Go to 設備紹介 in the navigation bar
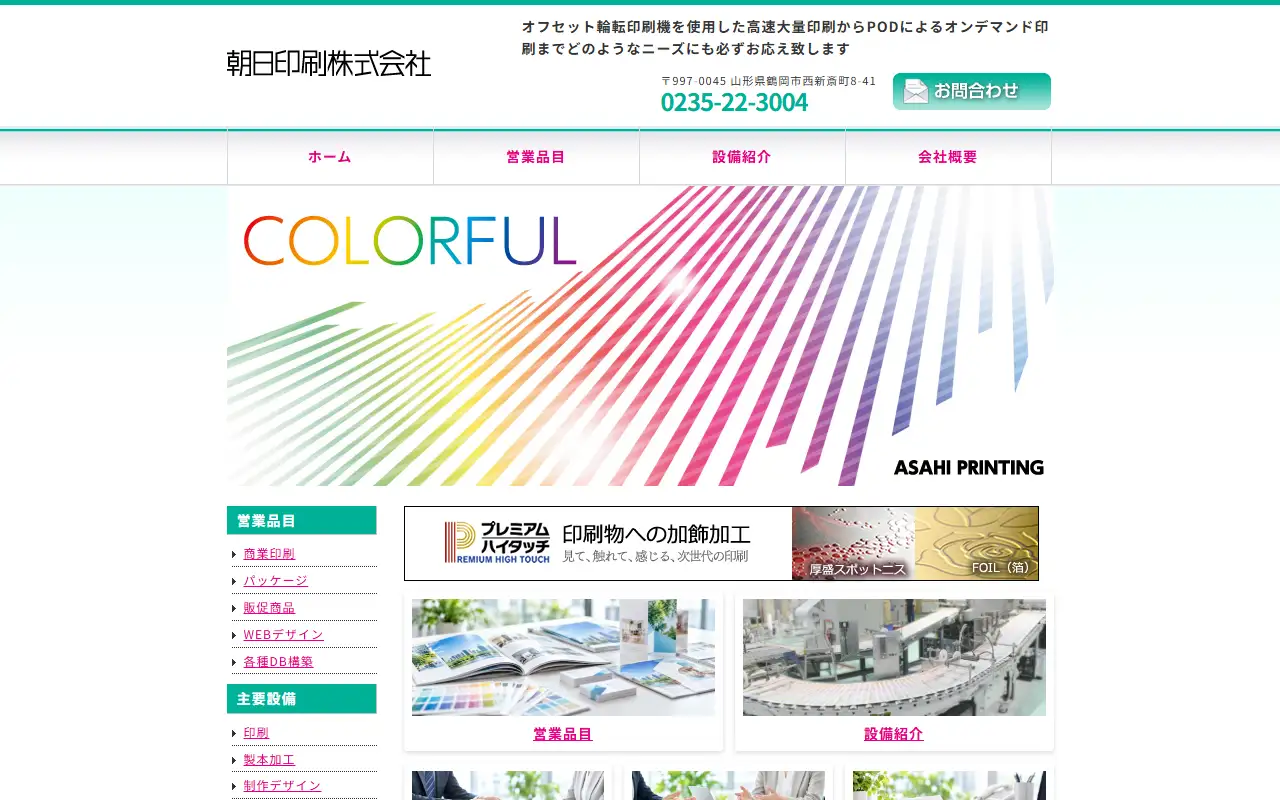 point(742,157)
